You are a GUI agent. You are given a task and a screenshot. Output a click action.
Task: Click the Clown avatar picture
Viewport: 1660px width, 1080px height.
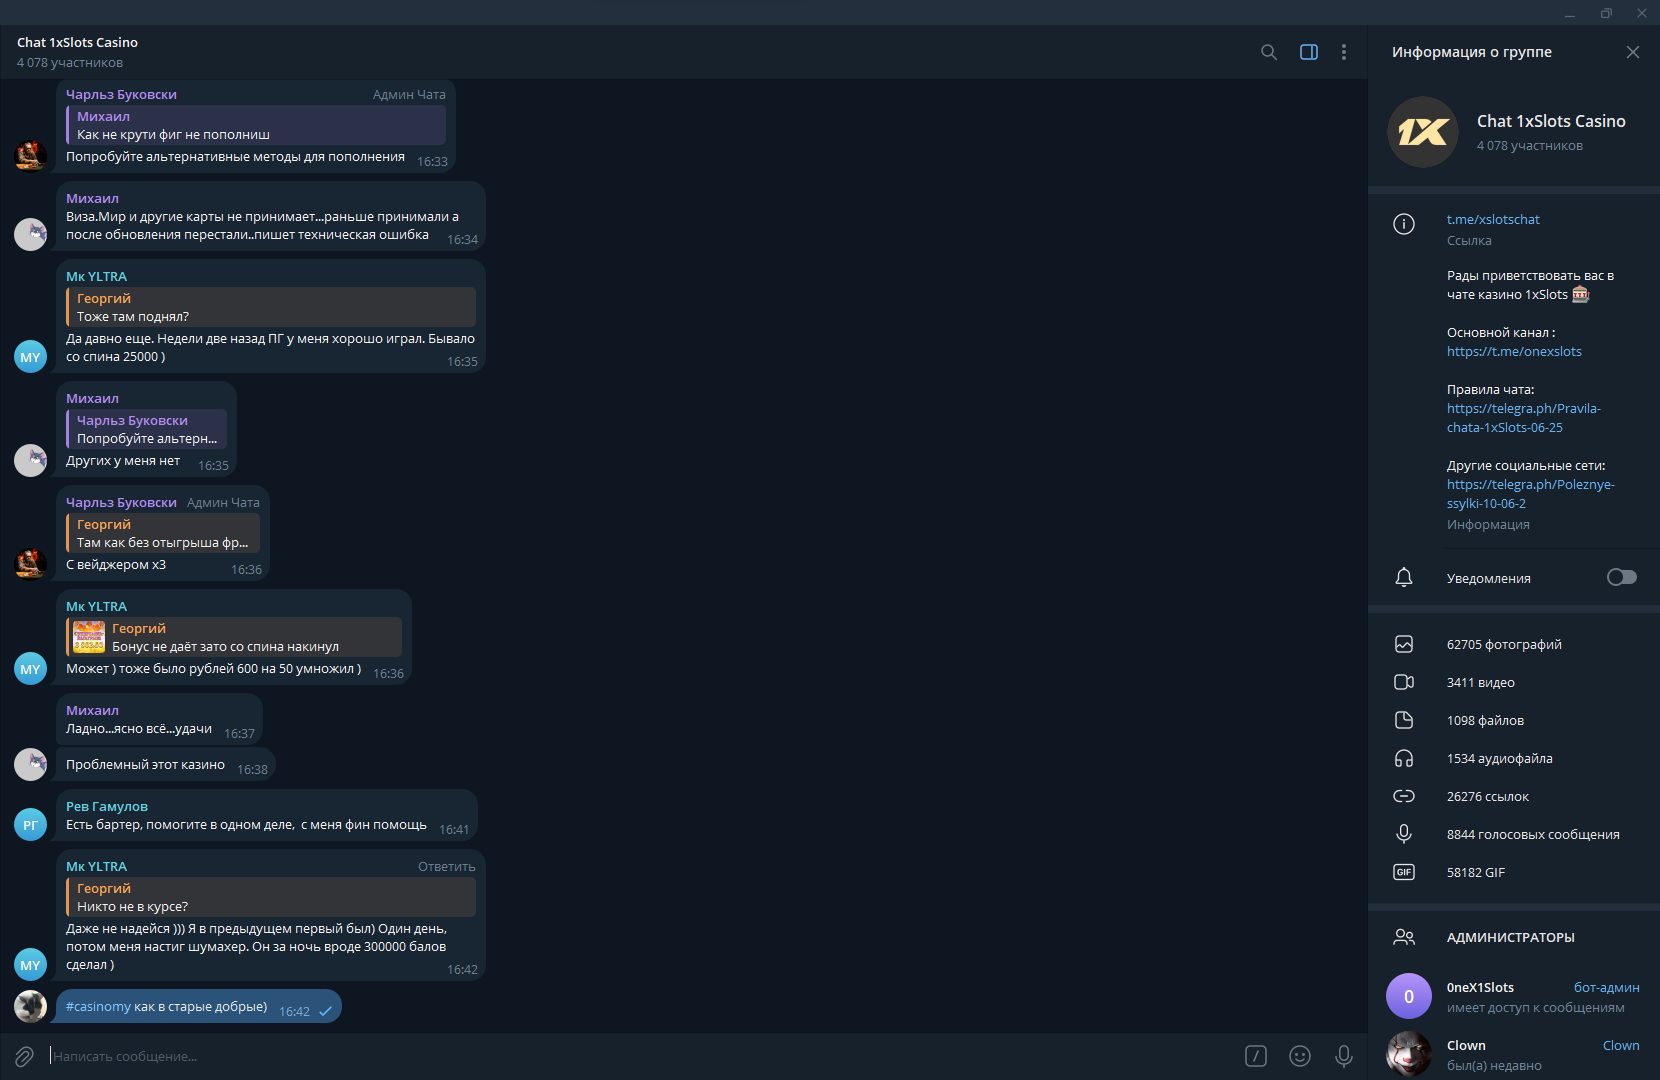1409,1054
